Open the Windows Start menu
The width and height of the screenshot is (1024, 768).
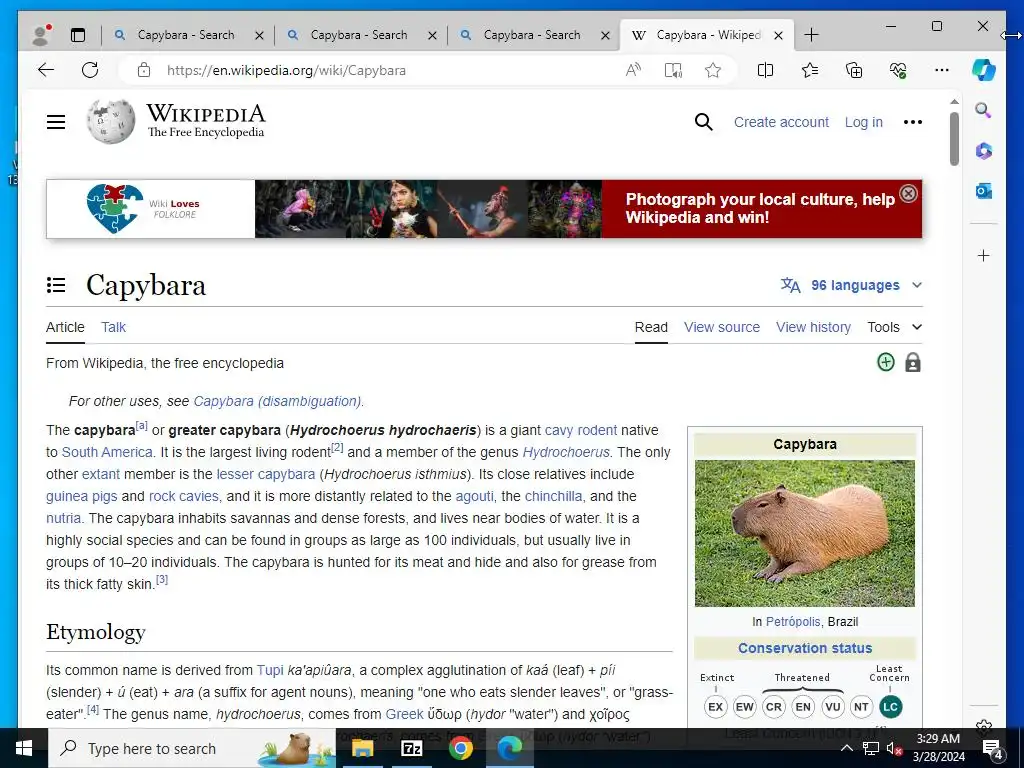coord(24,748)
